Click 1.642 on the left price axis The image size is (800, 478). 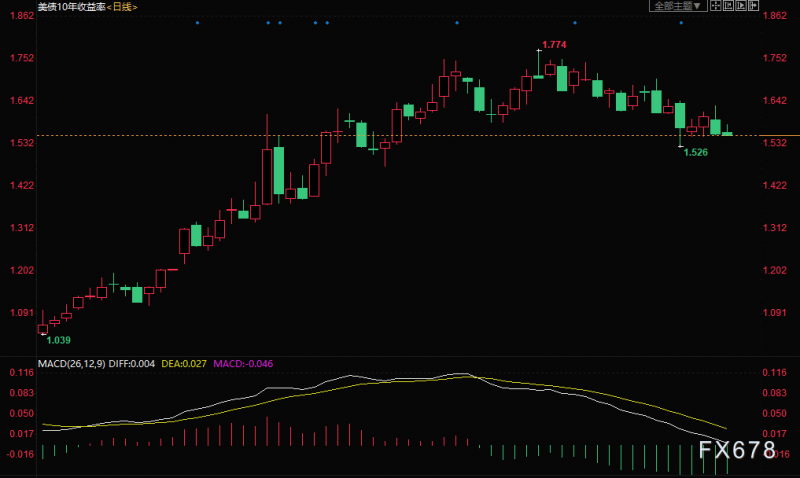[22, 100]
